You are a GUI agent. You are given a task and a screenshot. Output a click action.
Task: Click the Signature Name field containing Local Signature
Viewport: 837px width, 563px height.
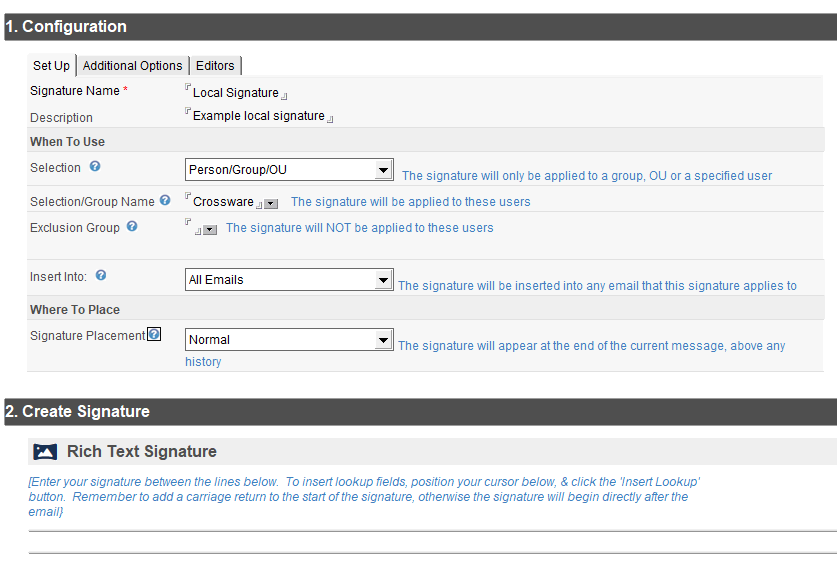point(235,93)
